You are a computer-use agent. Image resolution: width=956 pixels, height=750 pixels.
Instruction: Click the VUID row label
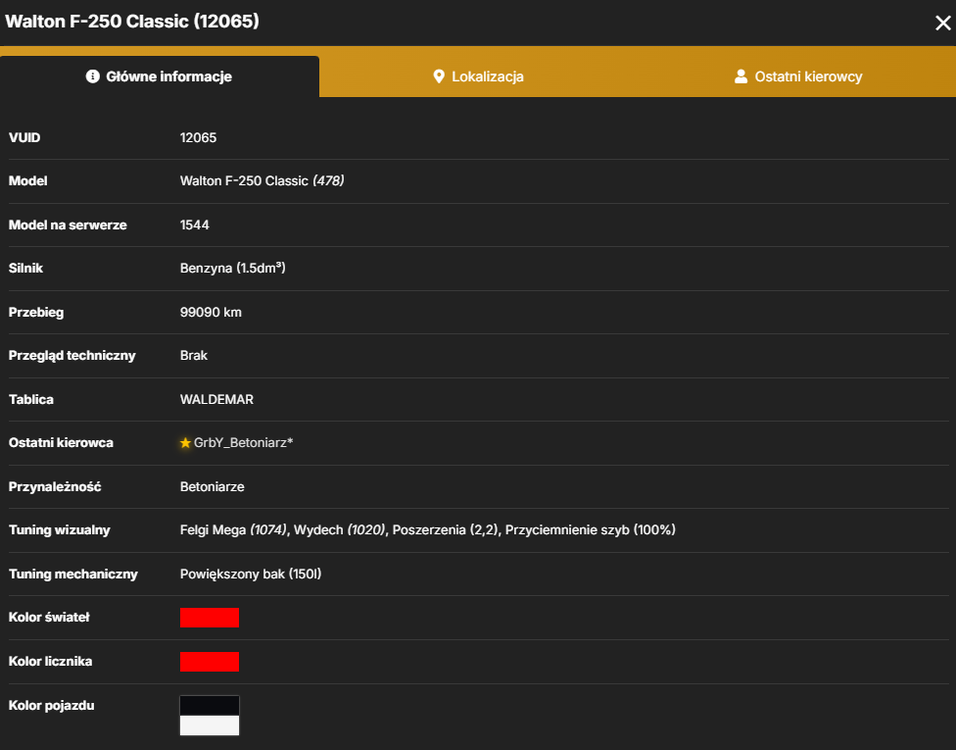[24, 138]
